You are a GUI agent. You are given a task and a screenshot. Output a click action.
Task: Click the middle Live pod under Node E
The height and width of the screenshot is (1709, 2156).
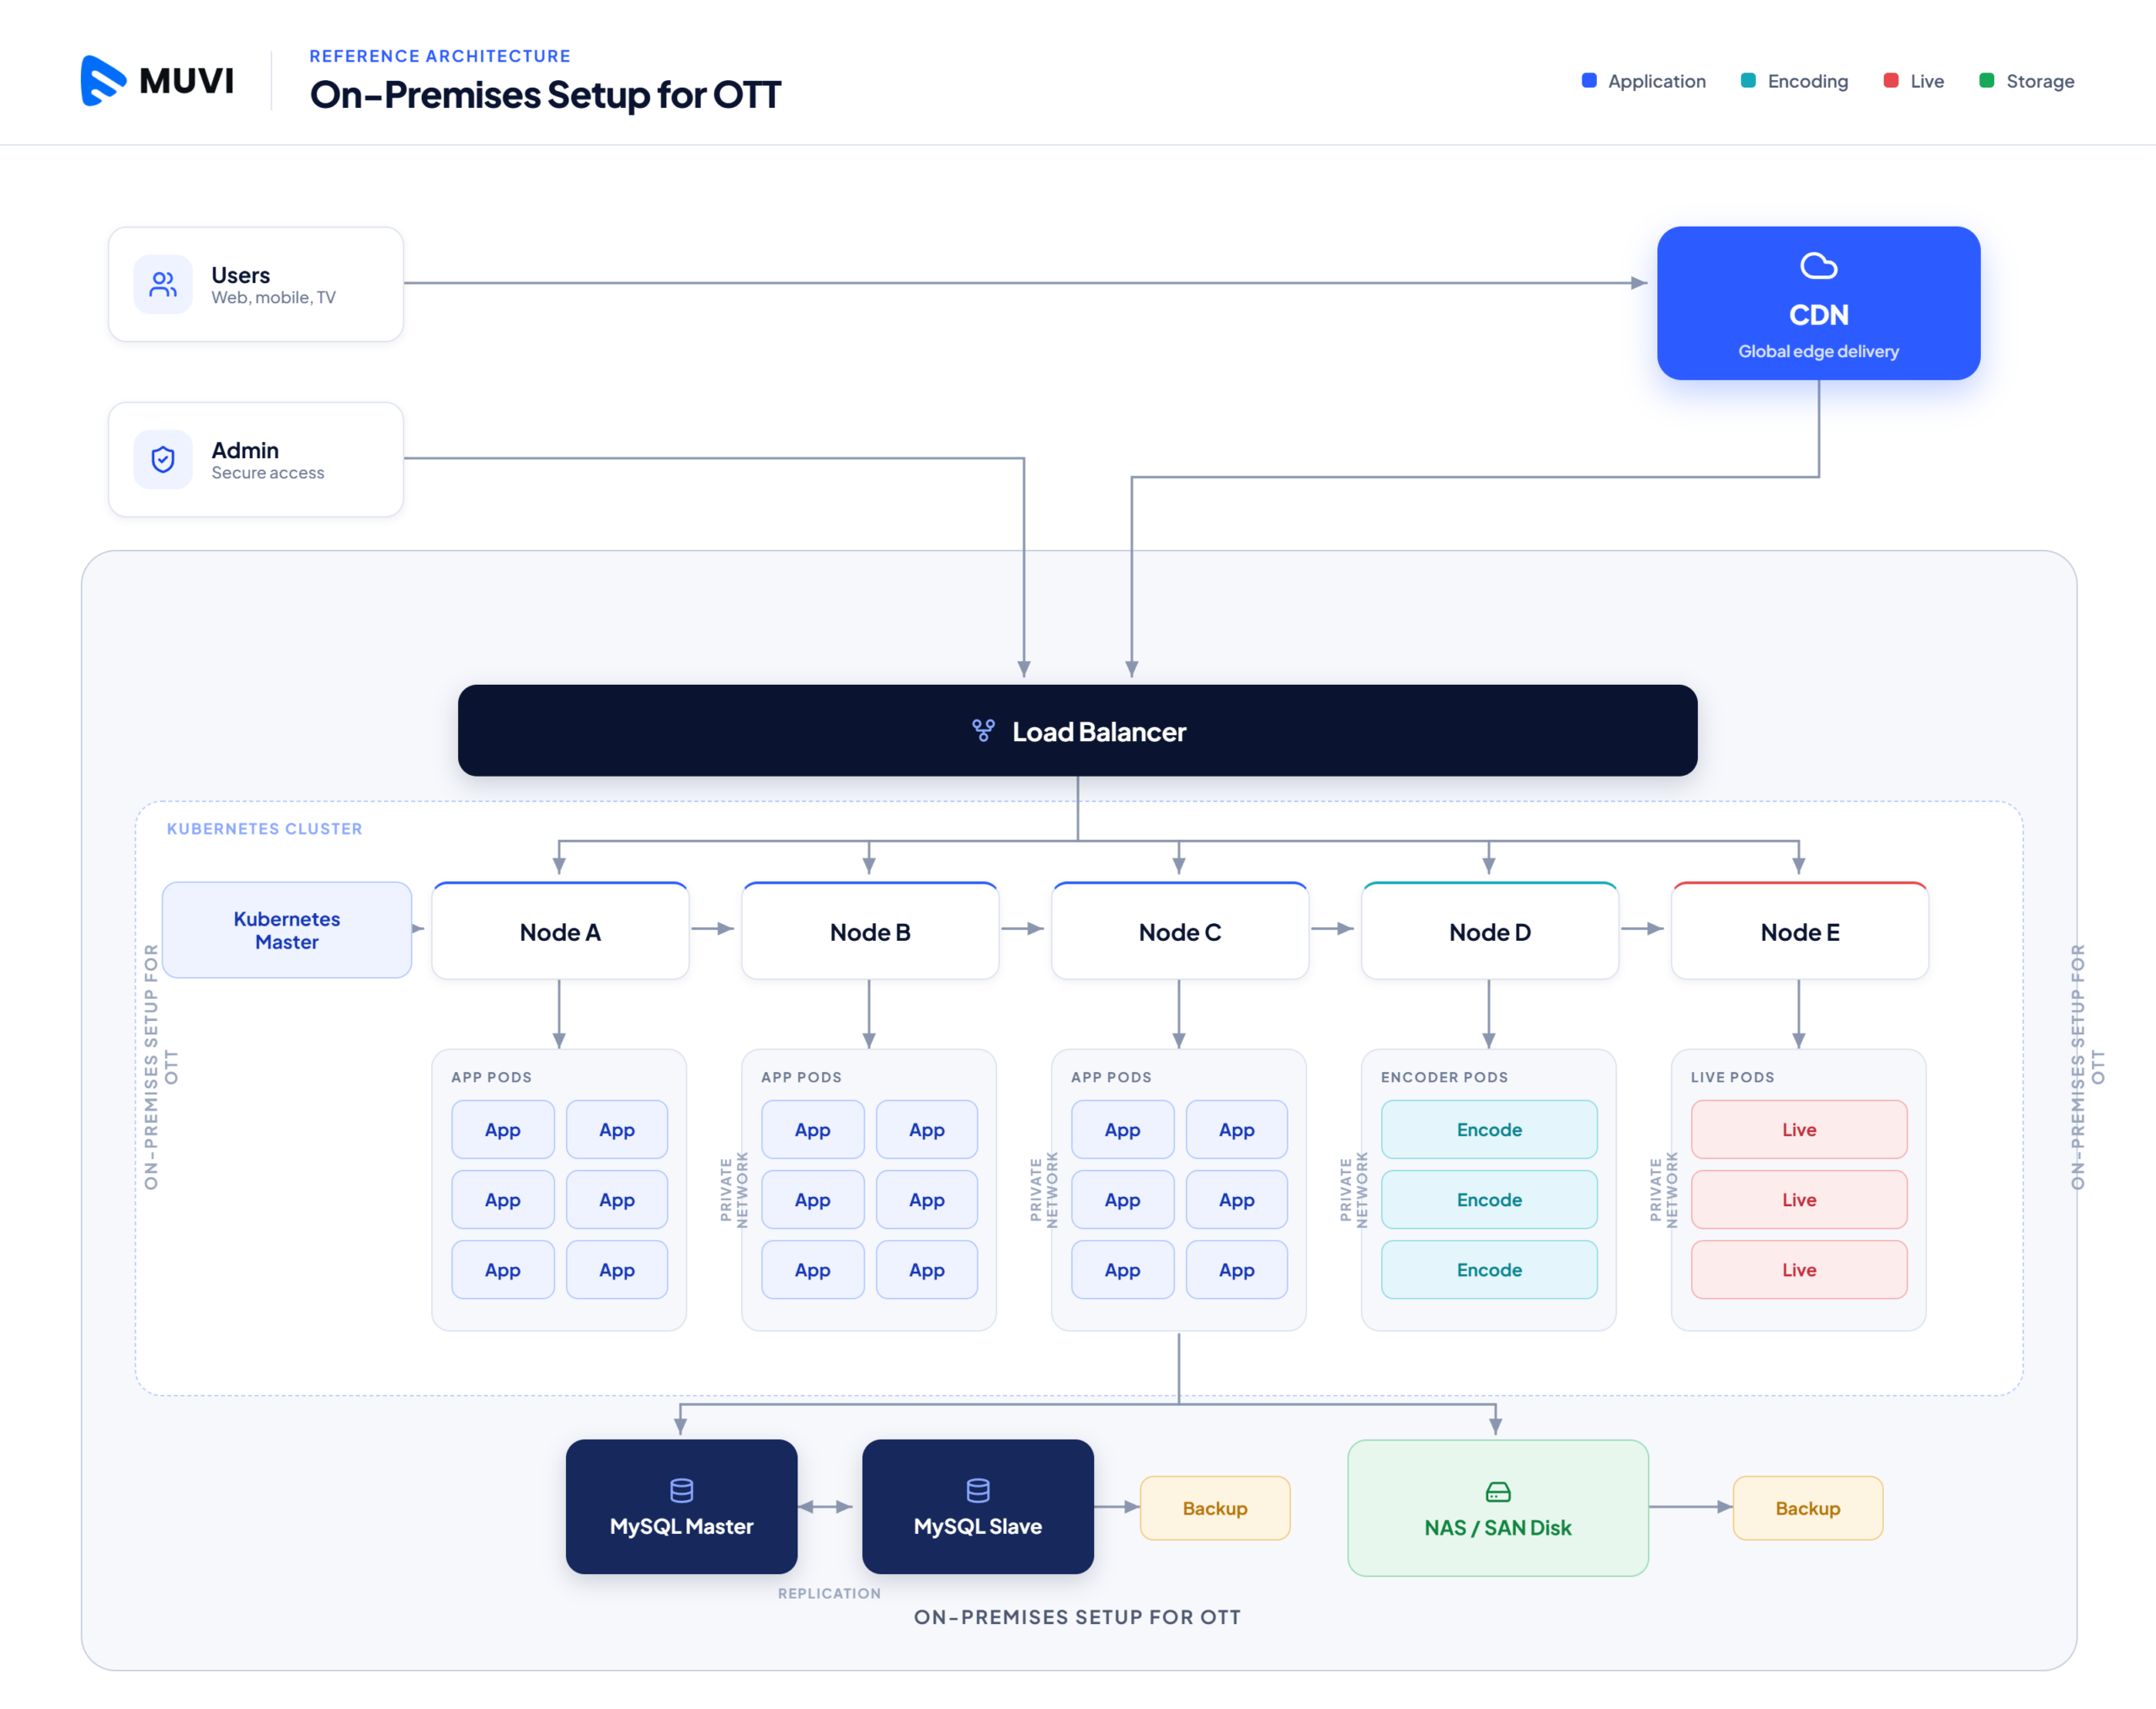(1799, 1199)
